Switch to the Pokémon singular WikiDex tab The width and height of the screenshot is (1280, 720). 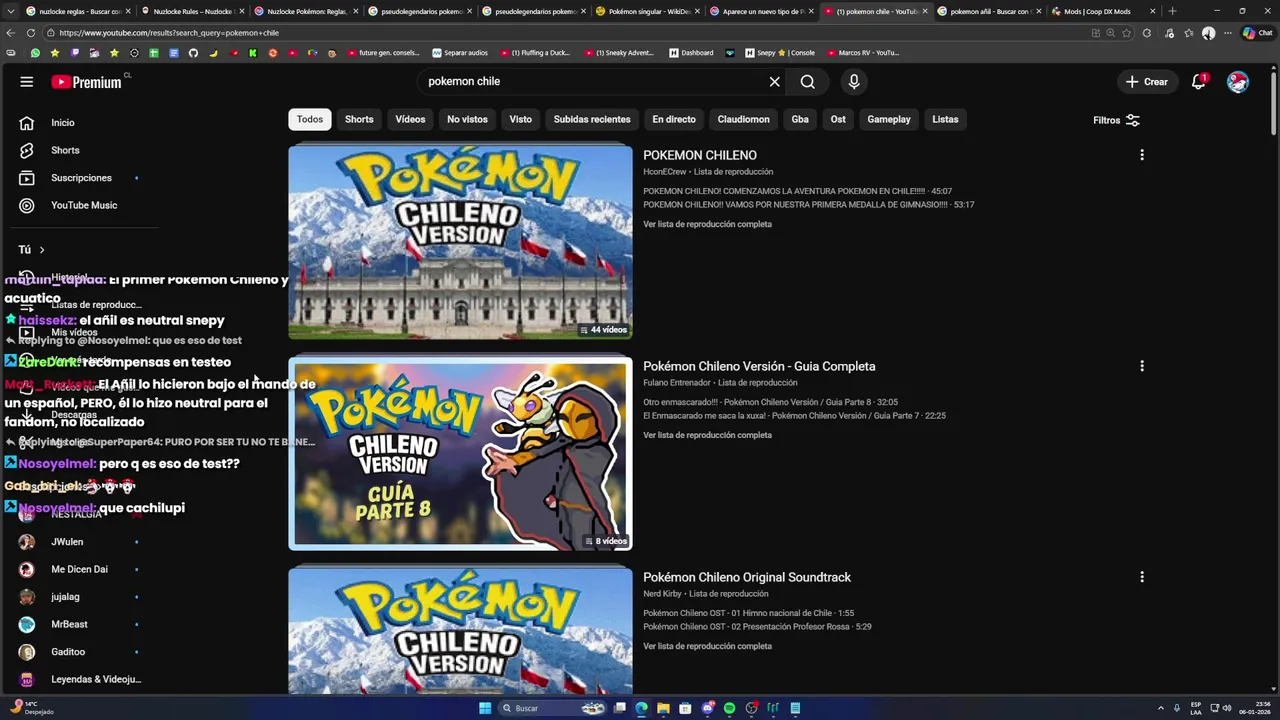click(649, 11)
